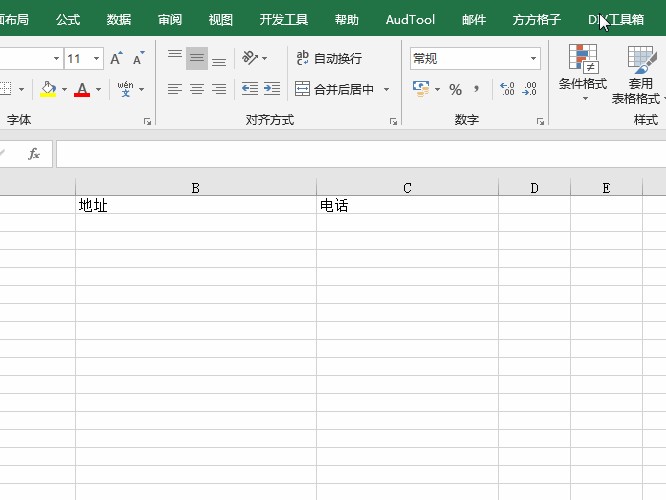Open the 开发工具 ribbon tab
This screenshot has width=666, height=500.
point(284,20)
